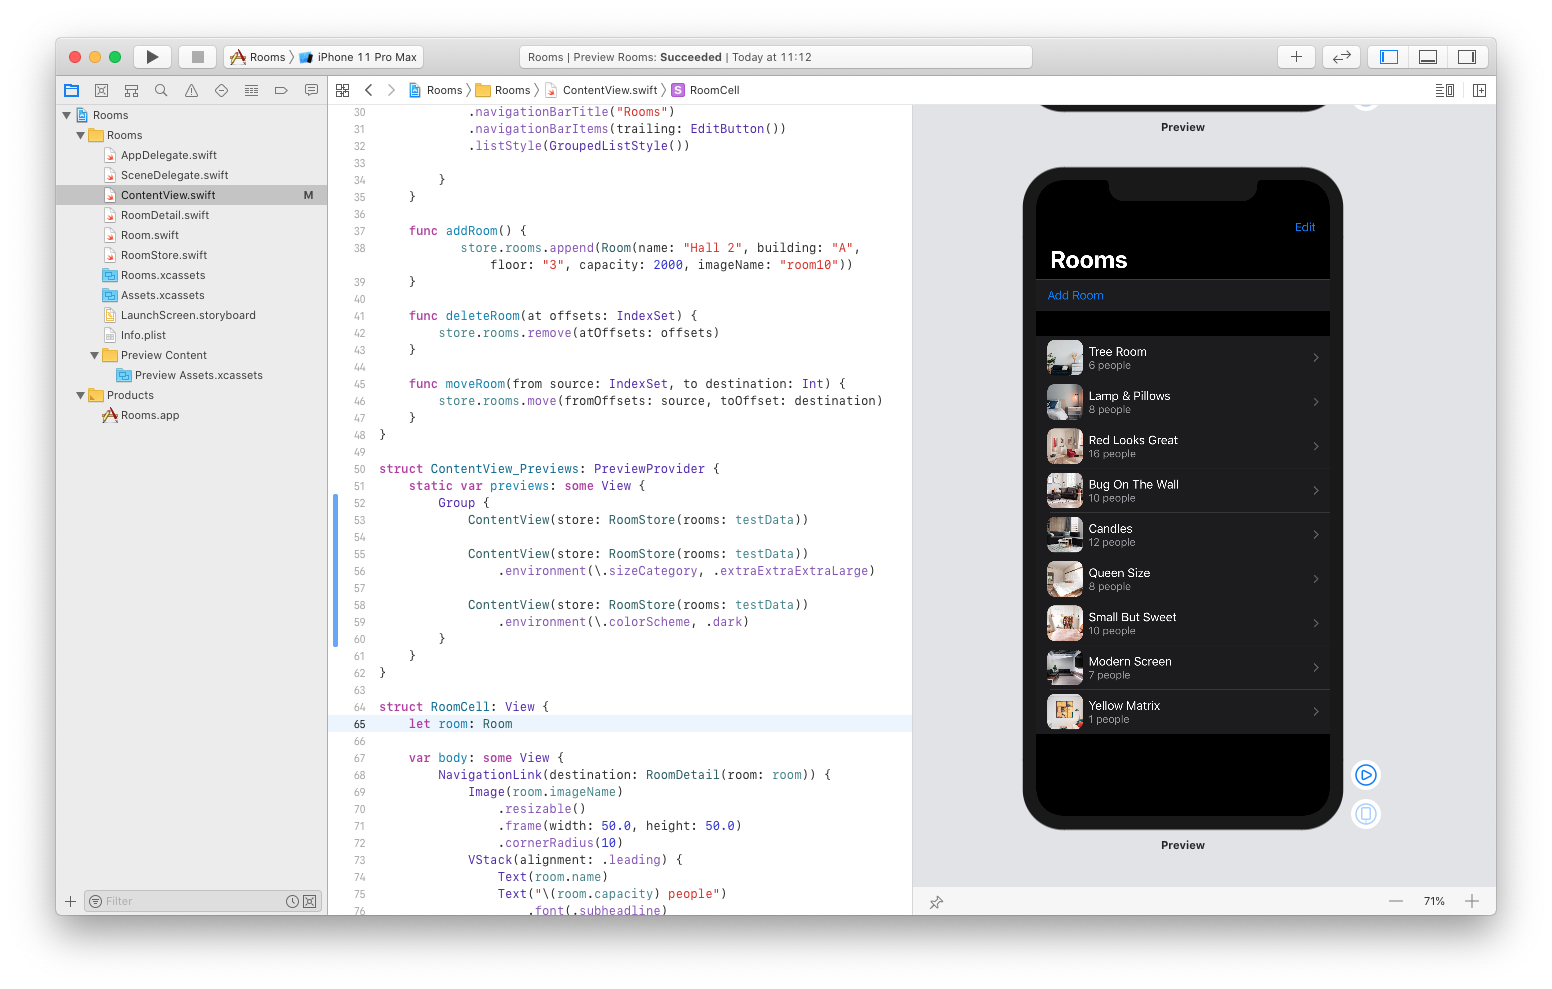Open the Report navigator speech bubble icon

tap(311, 90)
